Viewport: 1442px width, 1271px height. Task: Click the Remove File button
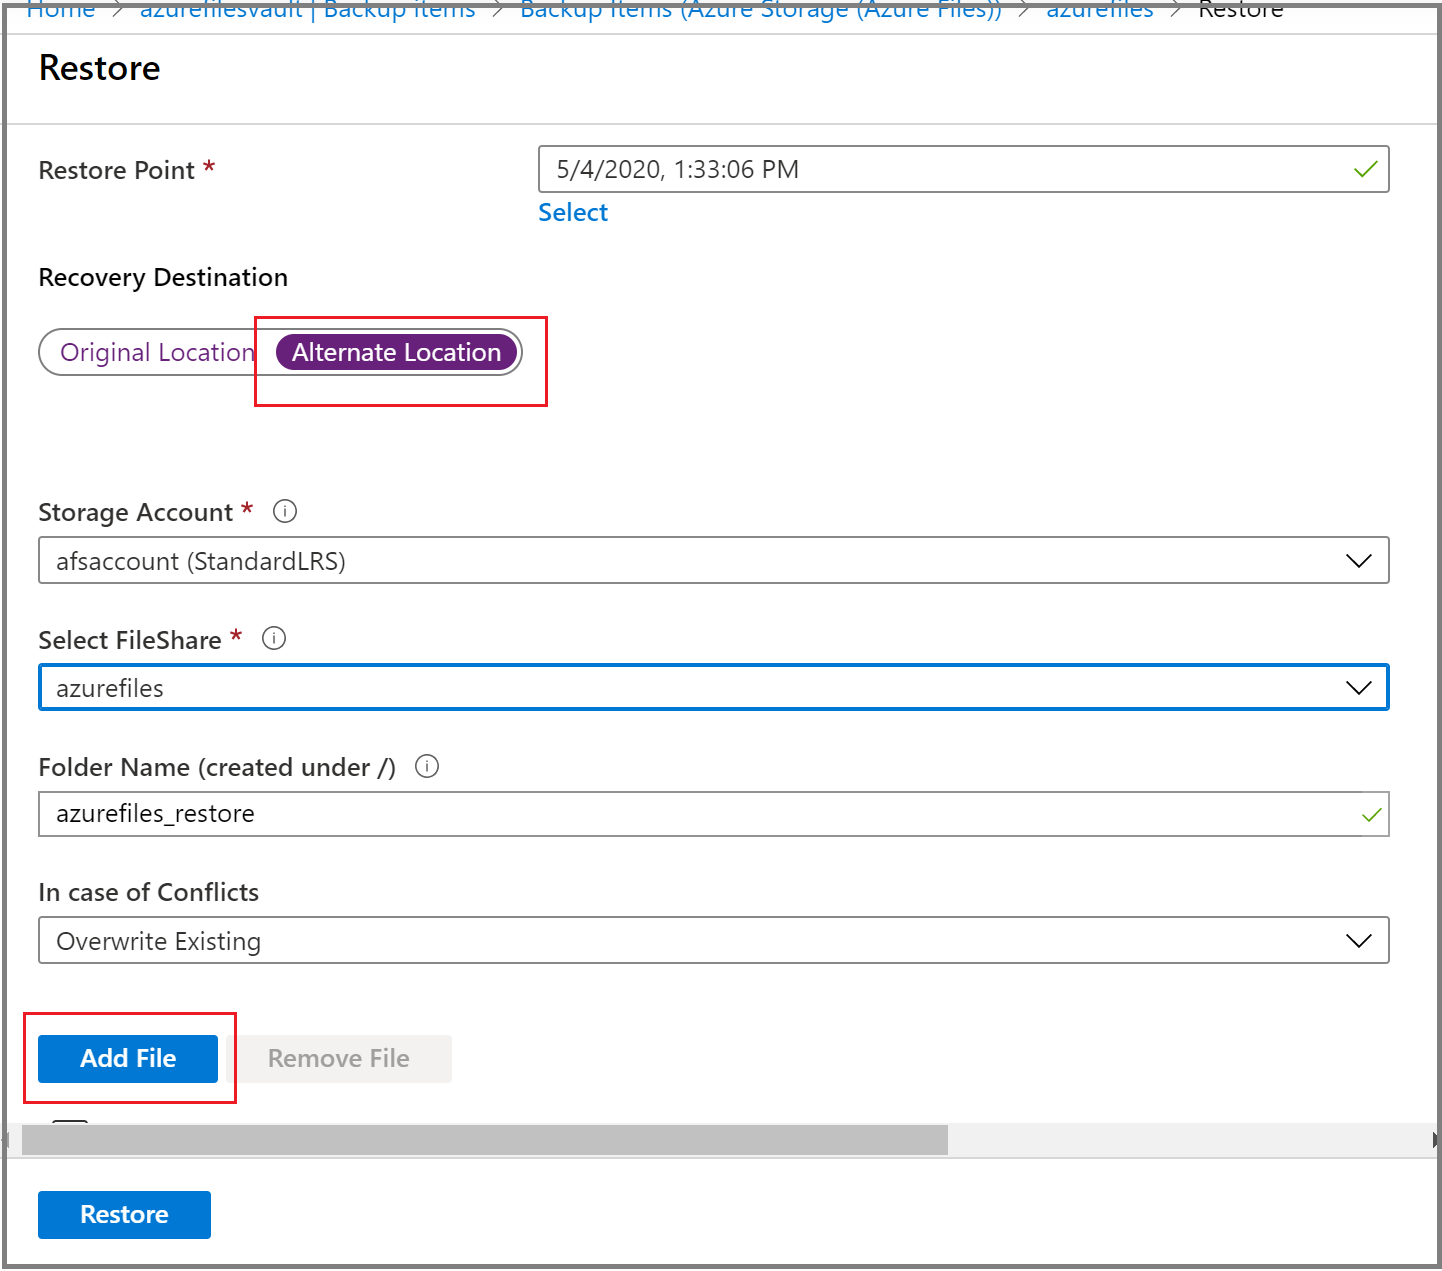338,1058
